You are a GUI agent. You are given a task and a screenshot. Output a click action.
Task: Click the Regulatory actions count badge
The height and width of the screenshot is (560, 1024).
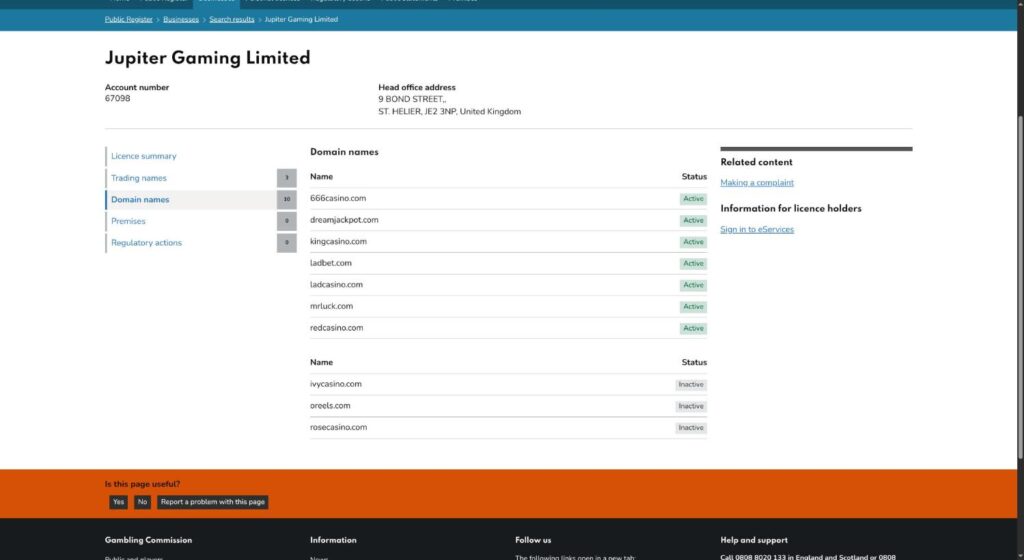tap(287, 243)
